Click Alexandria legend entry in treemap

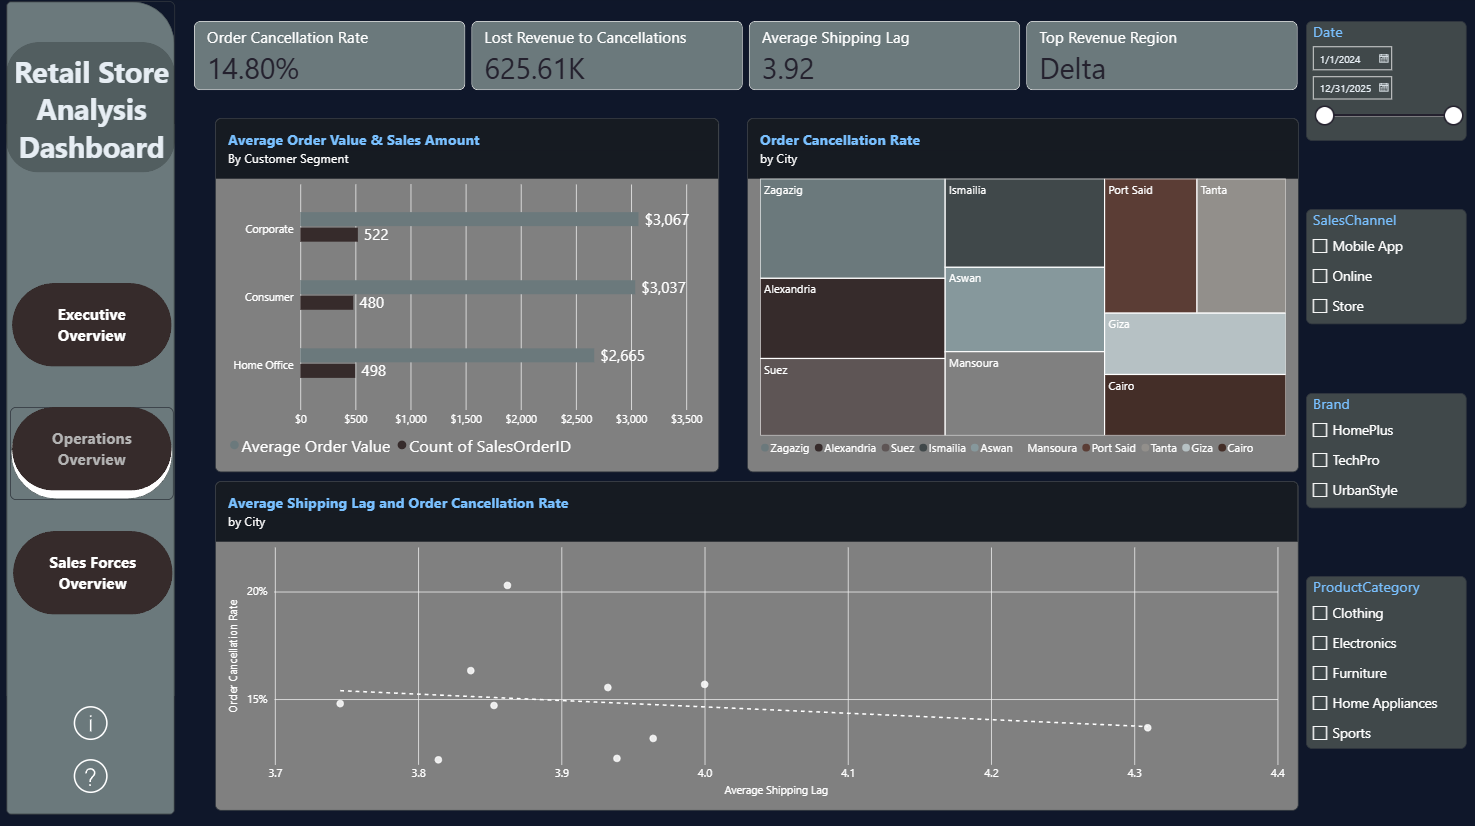[x=845, y=448]
